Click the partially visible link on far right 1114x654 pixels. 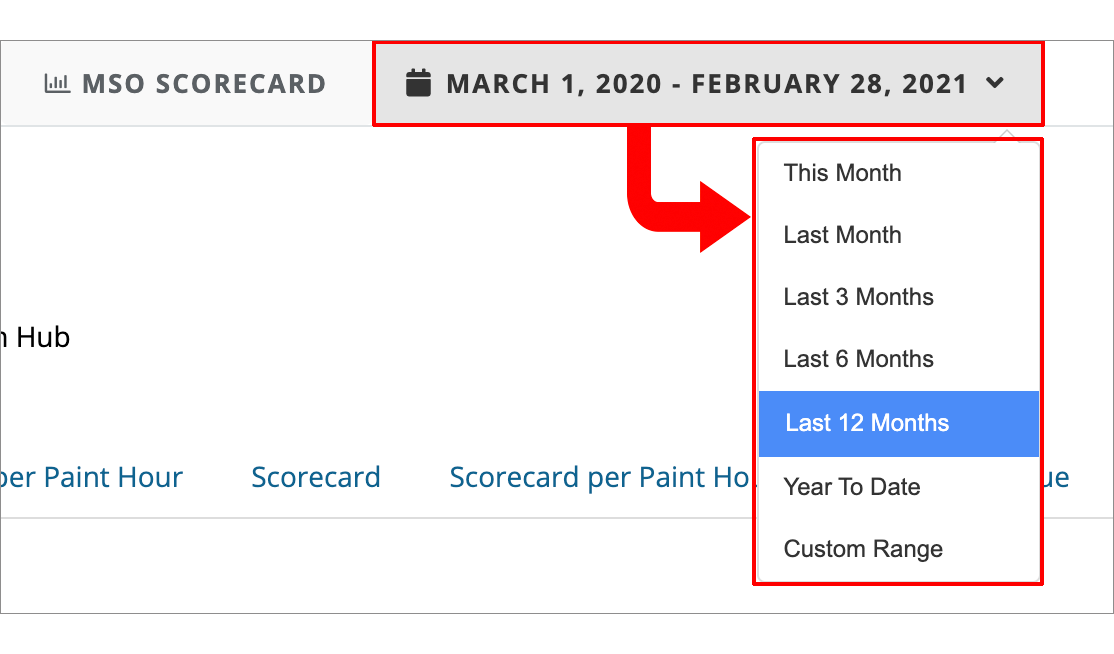[x=1060, y=477]
